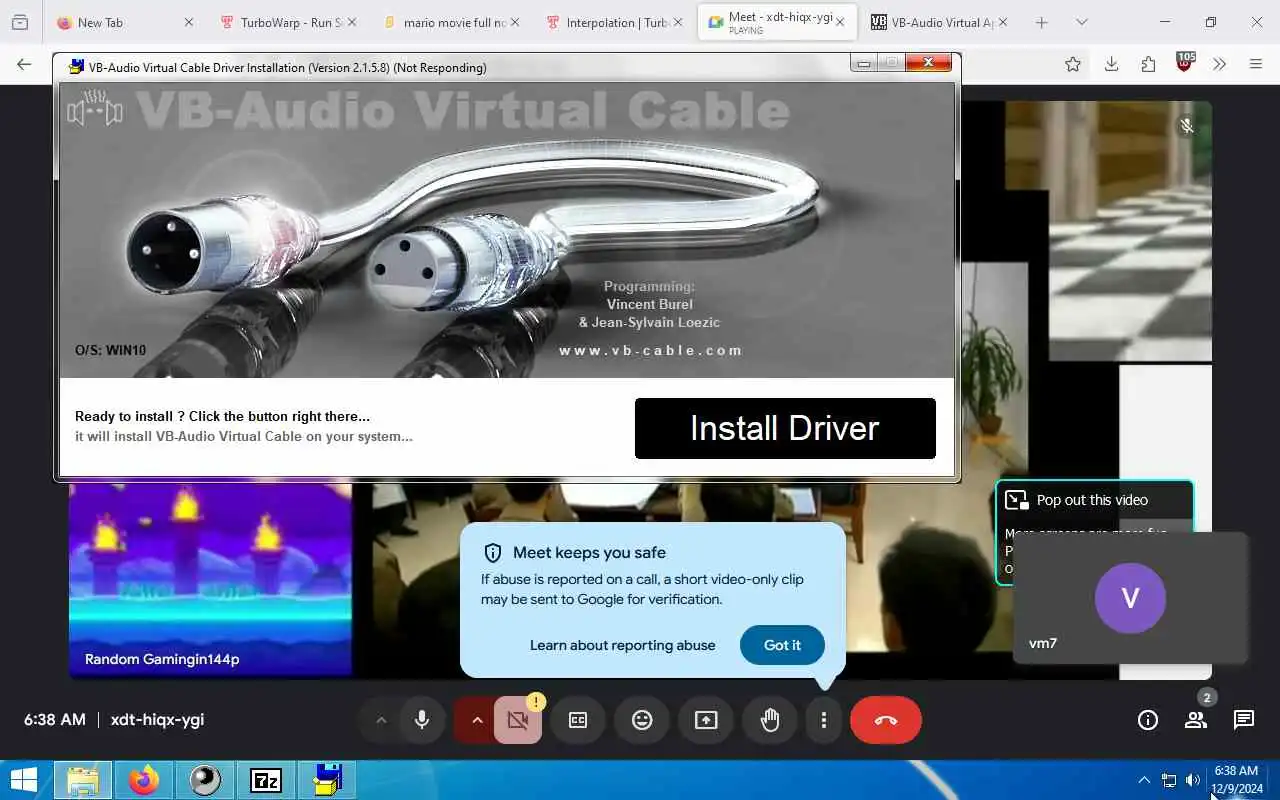Viewport: 1280px width, 800px height.
Task: Leave the call with red hang-up button
Action: 886,720
